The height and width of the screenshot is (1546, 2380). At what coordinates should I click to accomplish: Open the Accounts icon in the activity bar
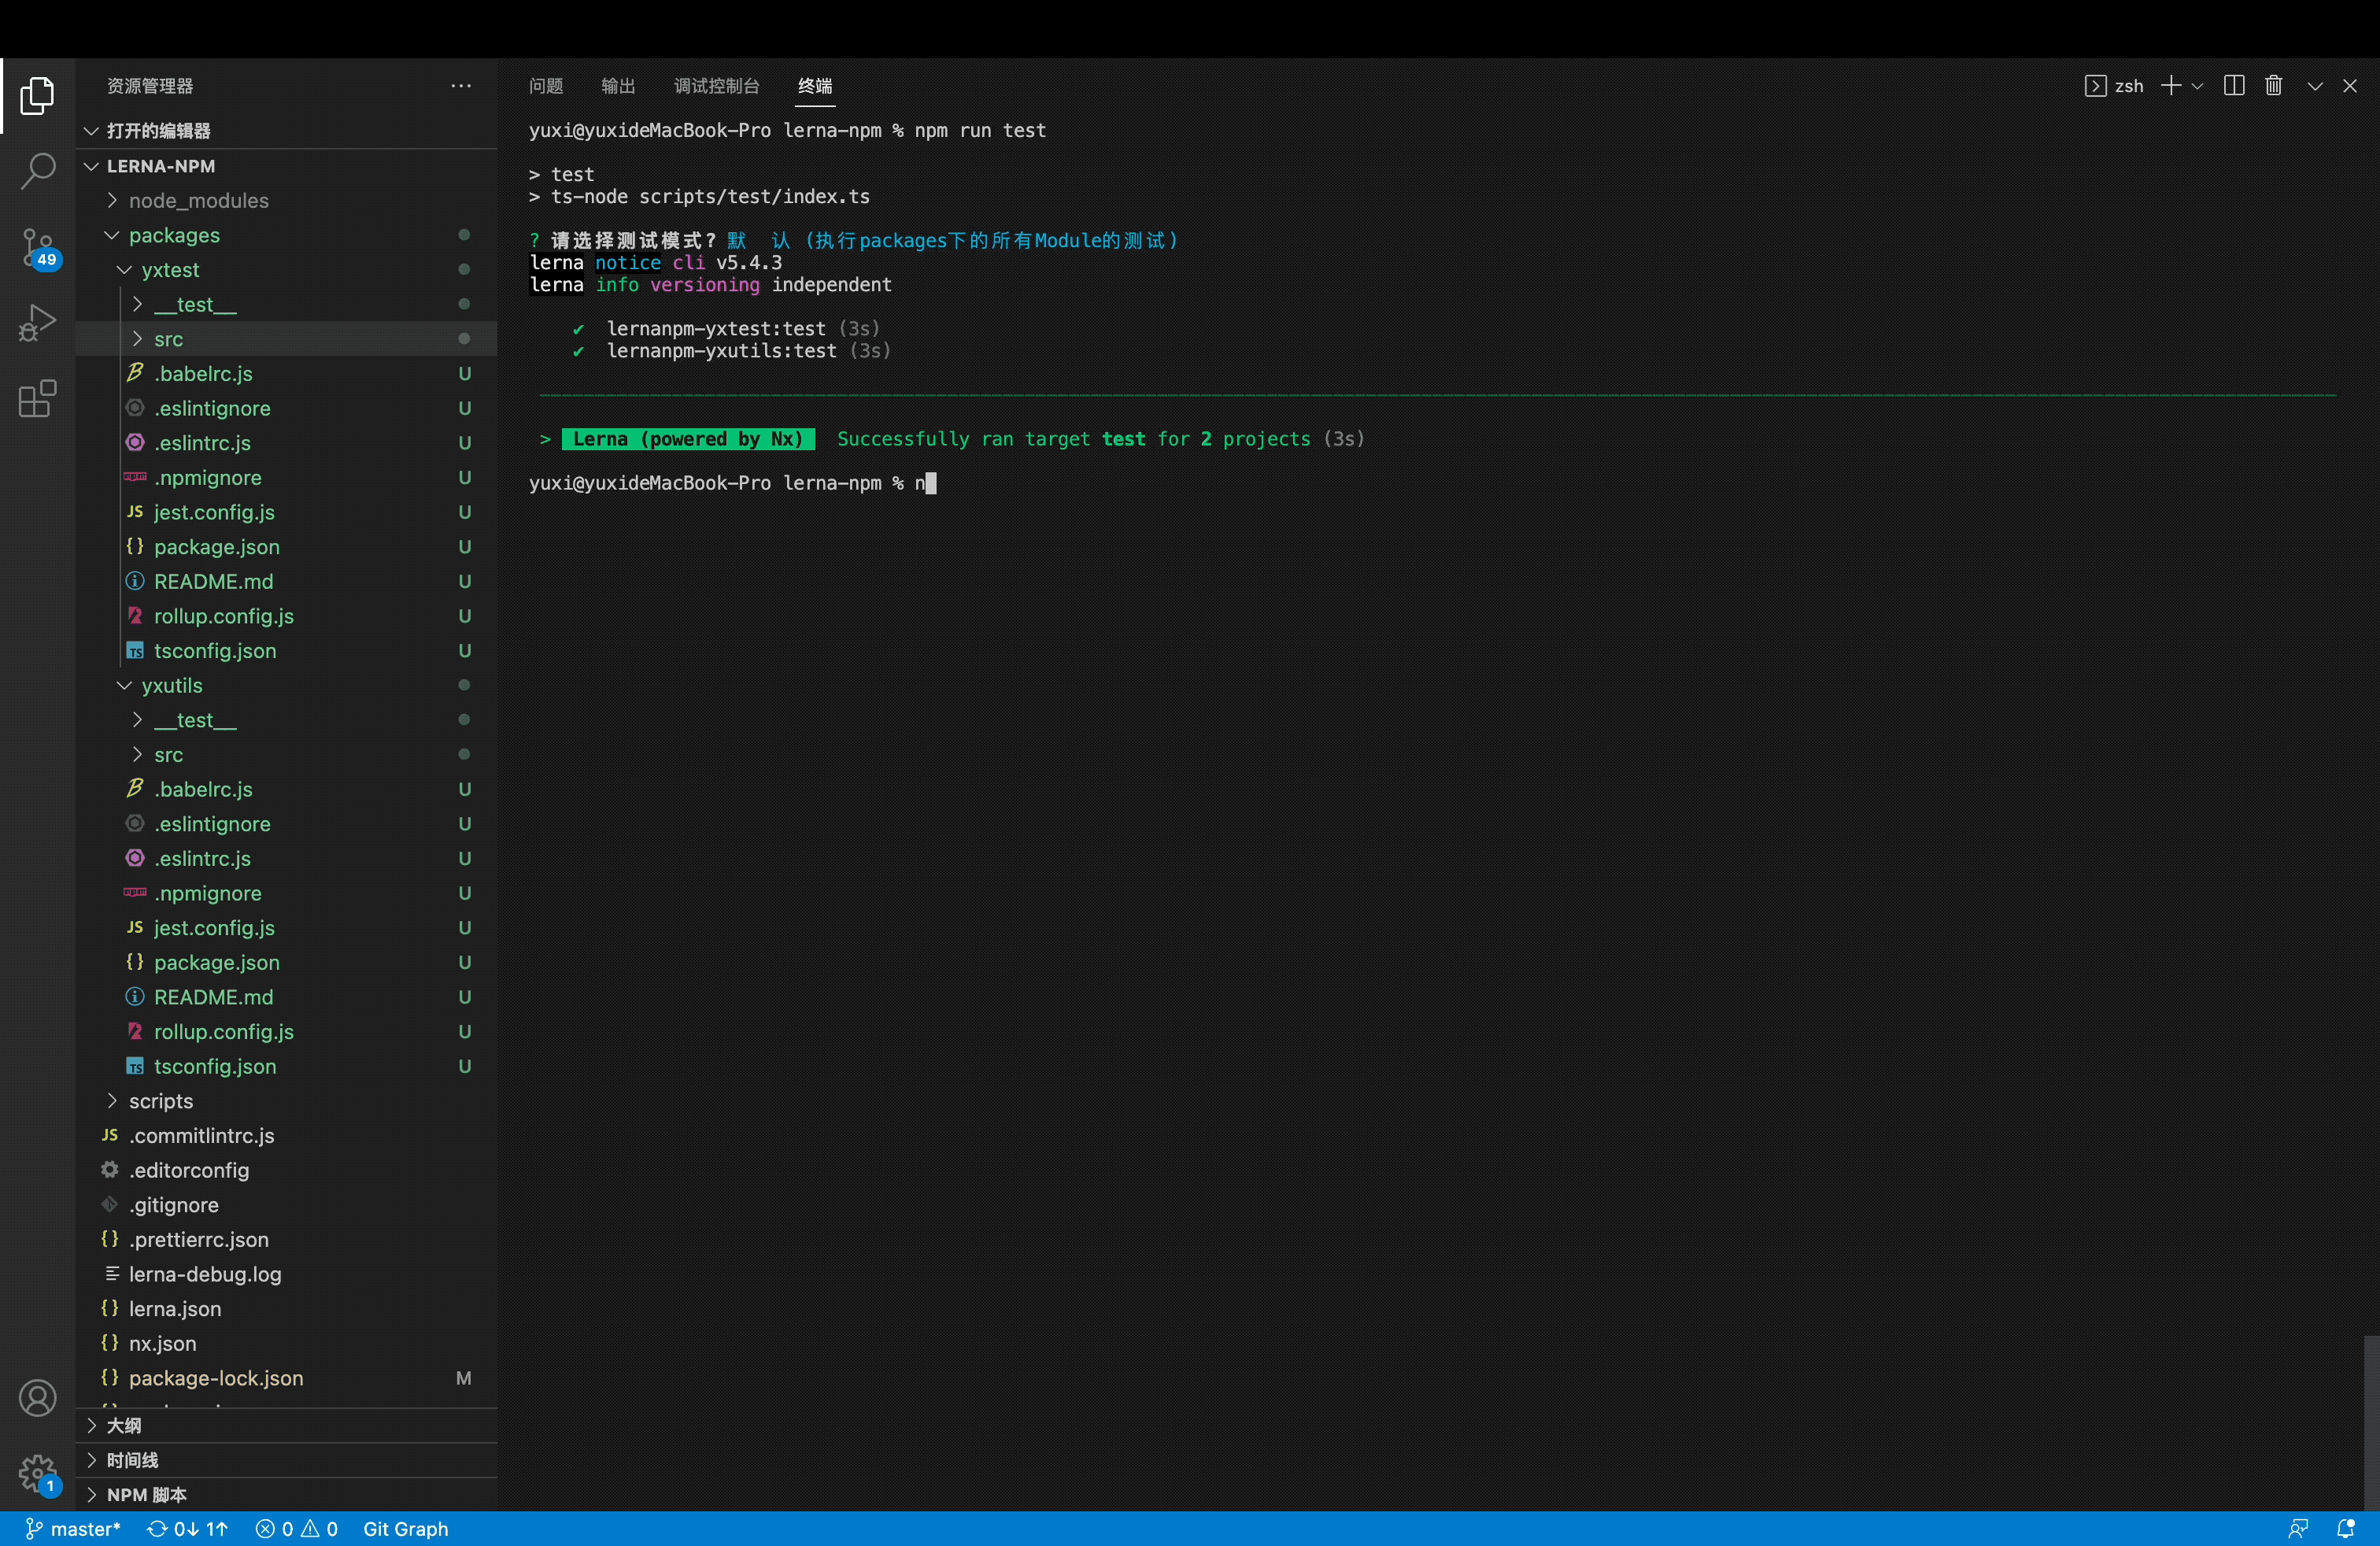[x=37, y=1398]
